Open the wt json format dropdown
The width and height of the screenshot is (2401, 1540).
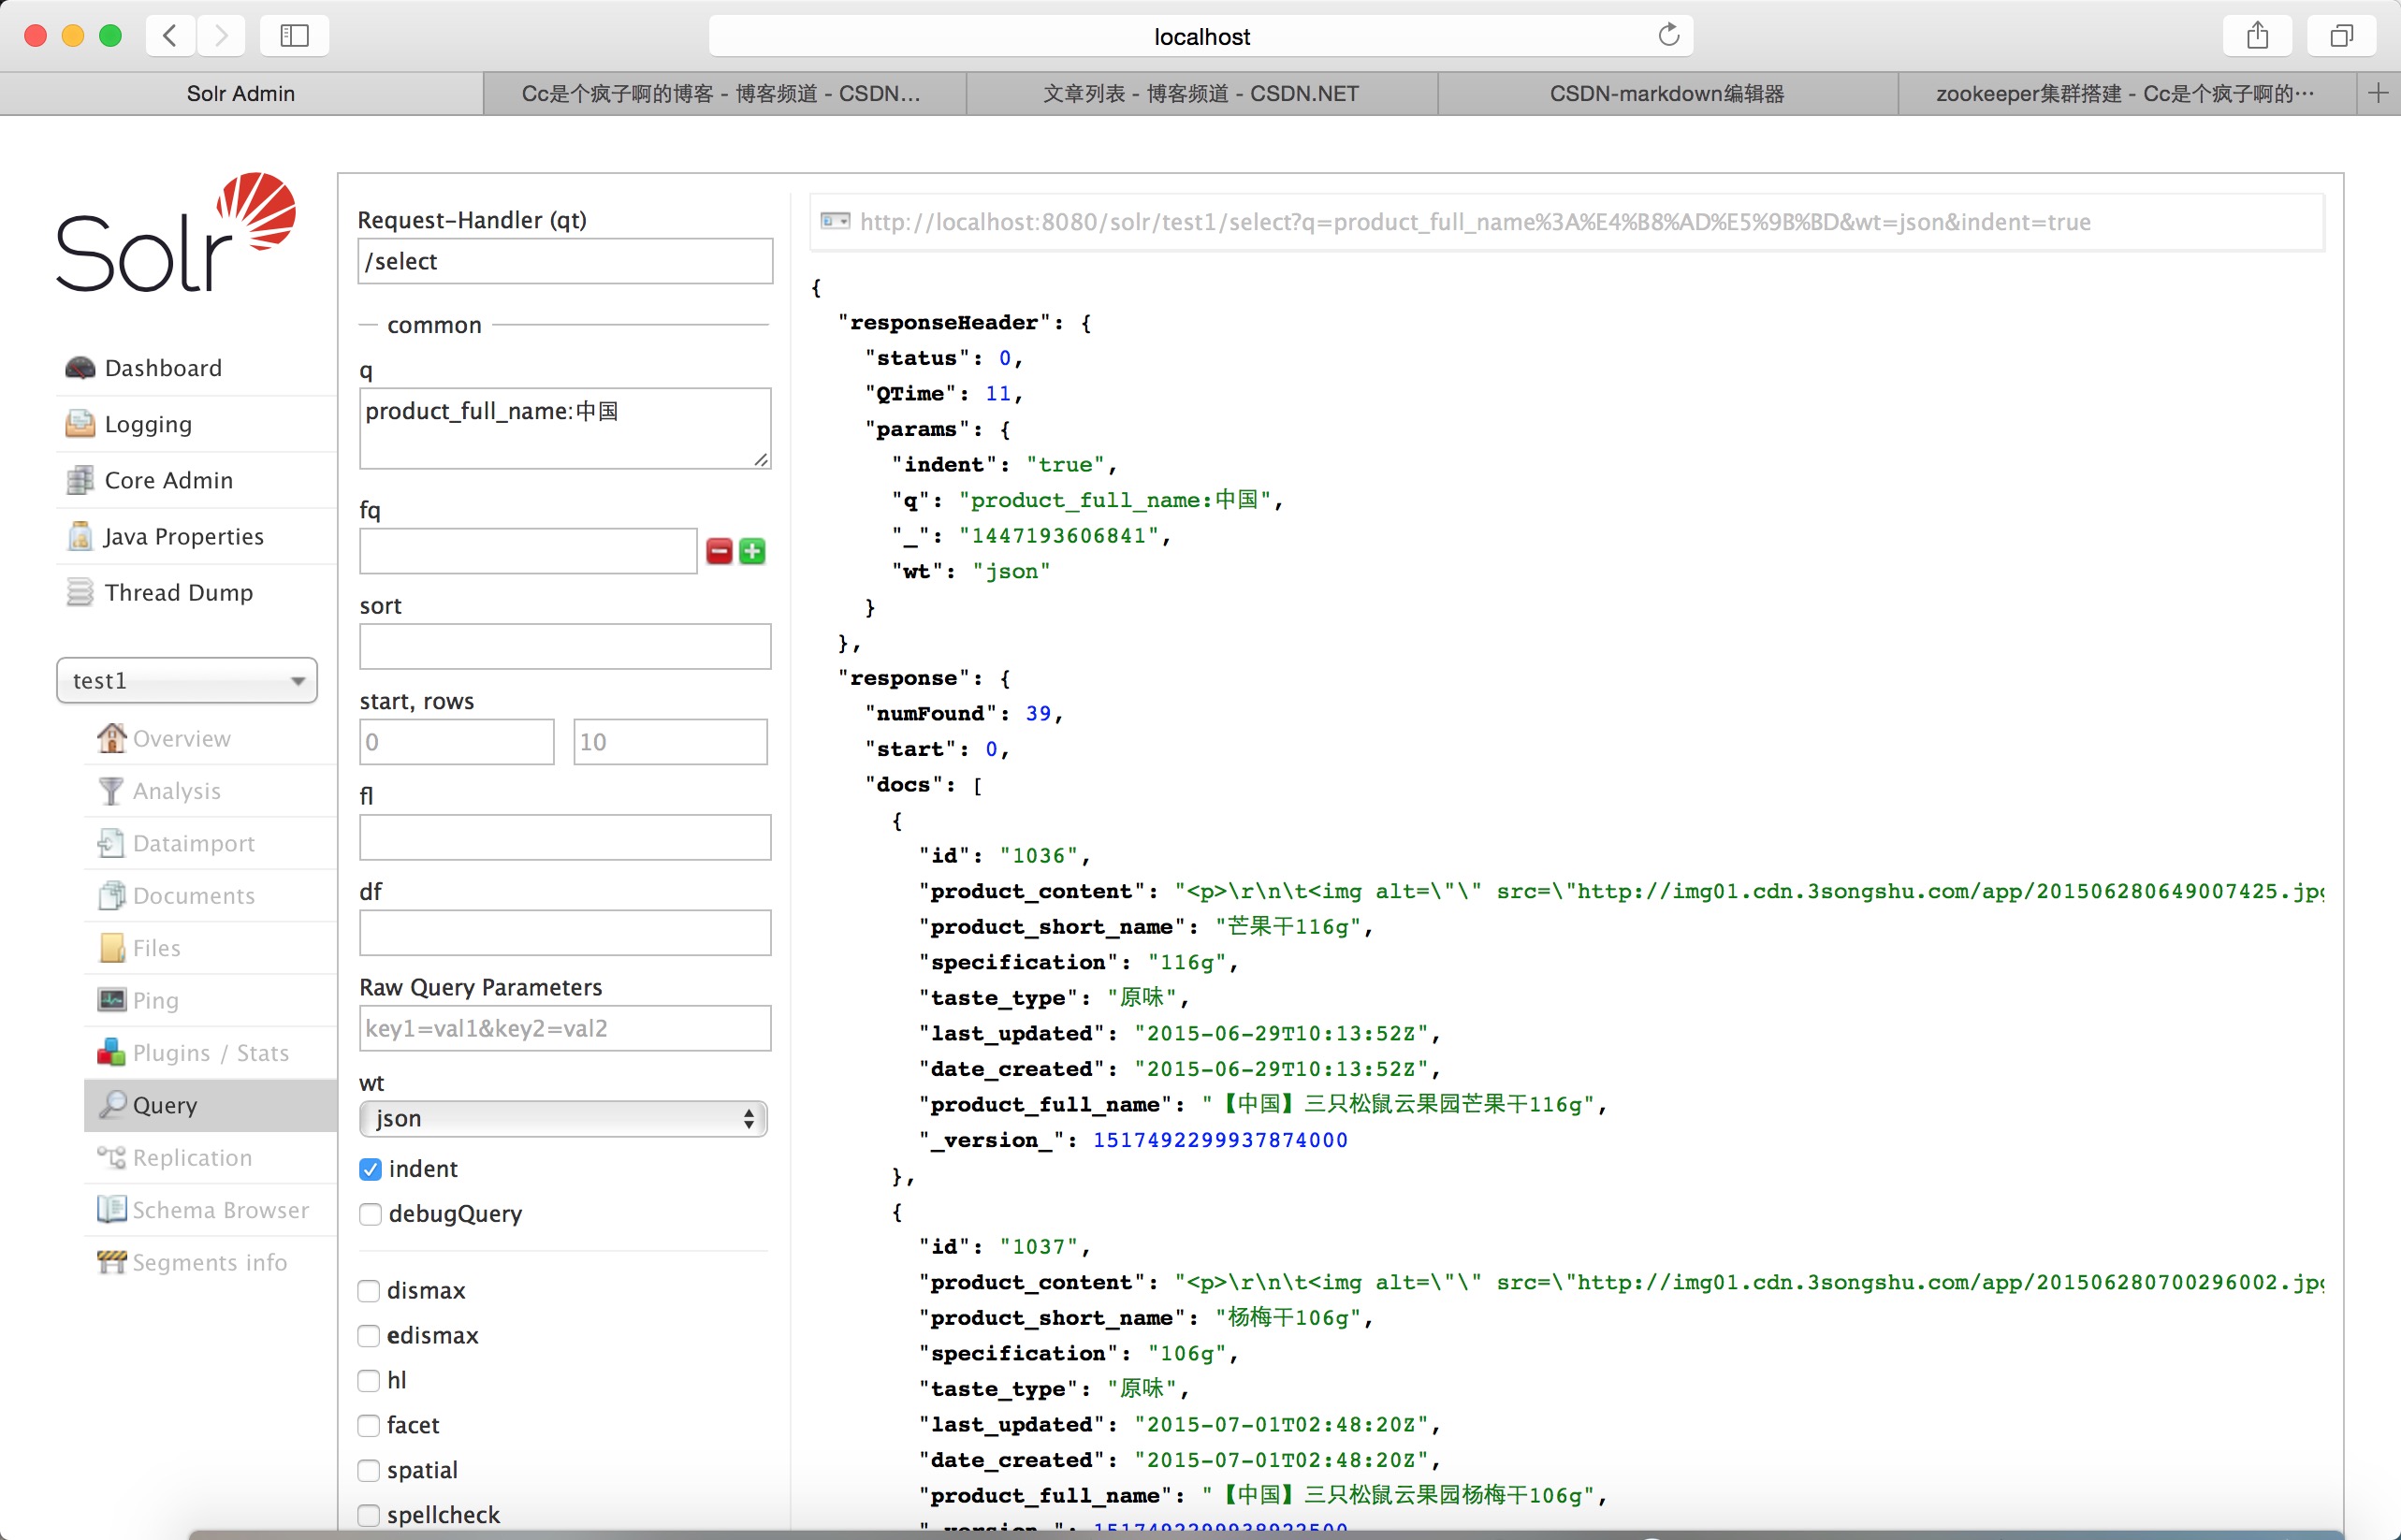pyautogui.click(x=563, y=1118)
